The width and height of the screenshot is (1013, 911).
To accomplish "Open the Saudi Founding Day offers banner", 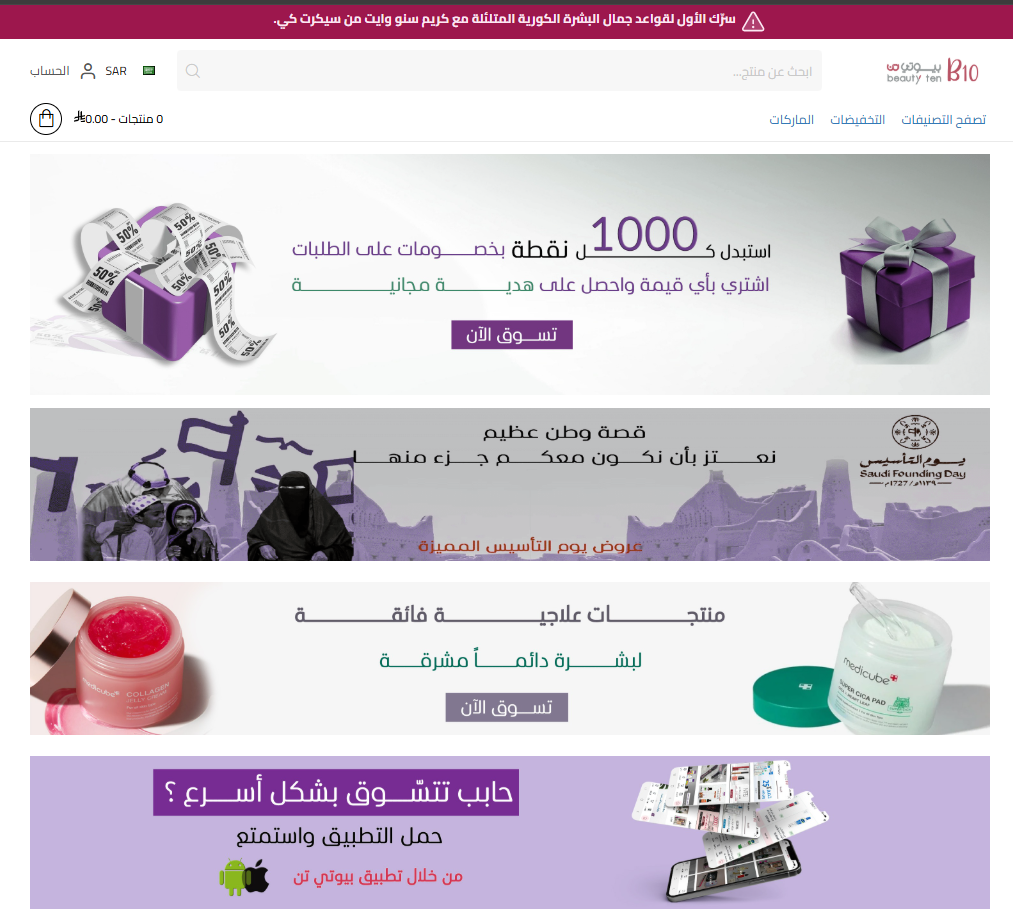I will coord(510,485).
